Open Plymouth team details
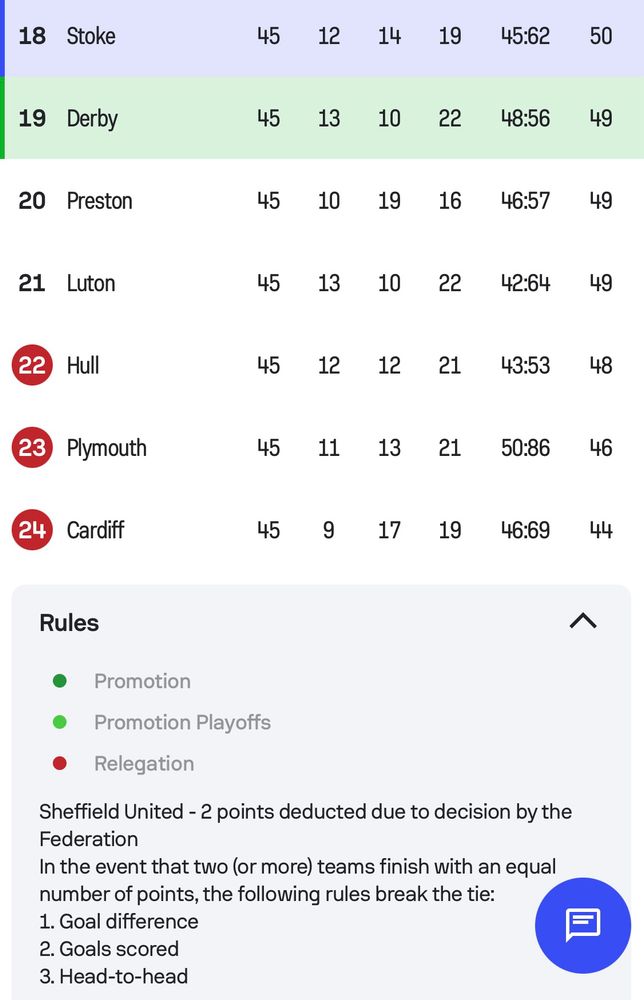 pos(107,447)
